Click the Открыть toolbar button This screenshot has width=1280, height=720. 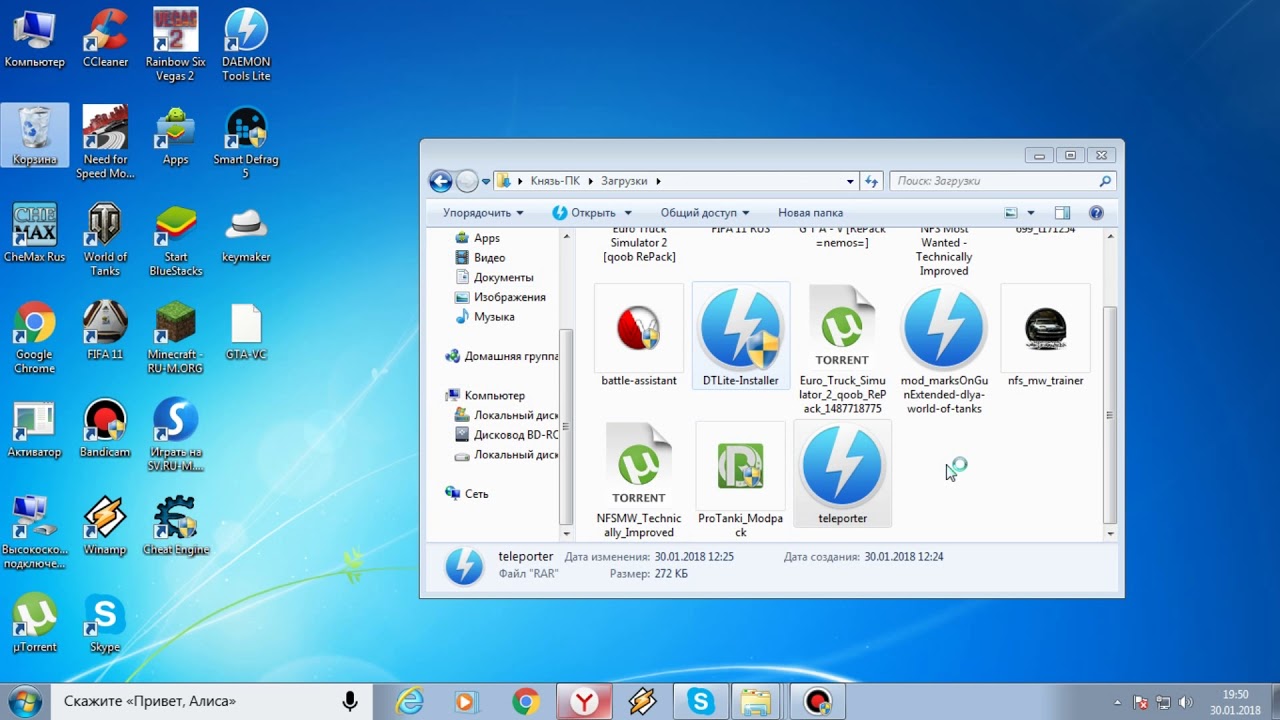pos(584,213)
